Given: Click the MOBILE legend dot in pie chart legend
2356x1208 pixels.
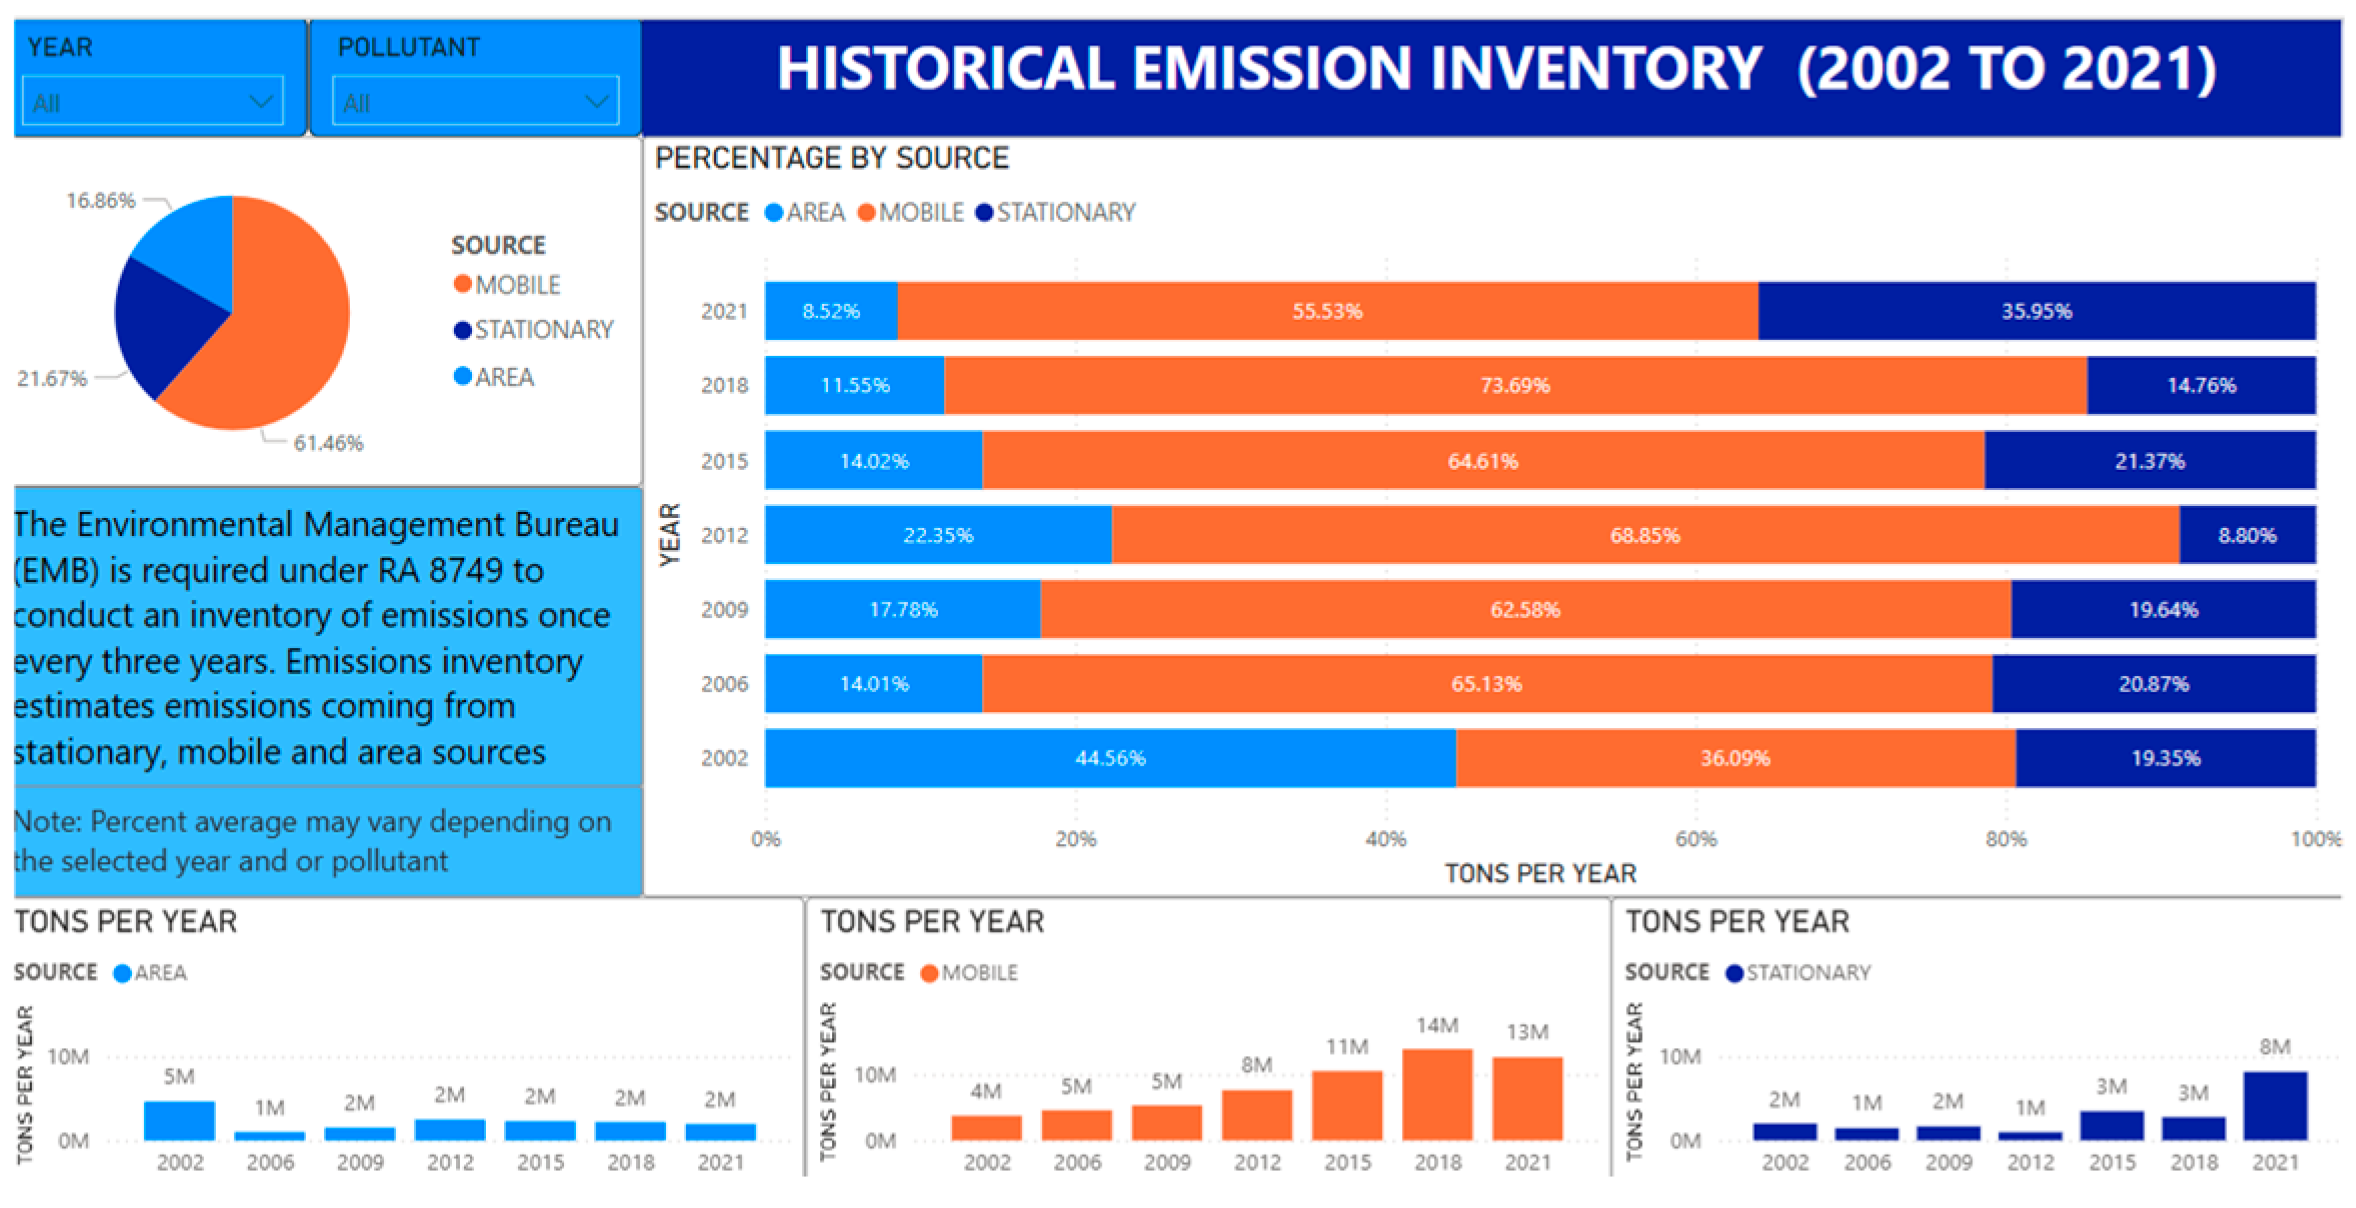Looking at the screenshot, I should click(x=462, y=284).
